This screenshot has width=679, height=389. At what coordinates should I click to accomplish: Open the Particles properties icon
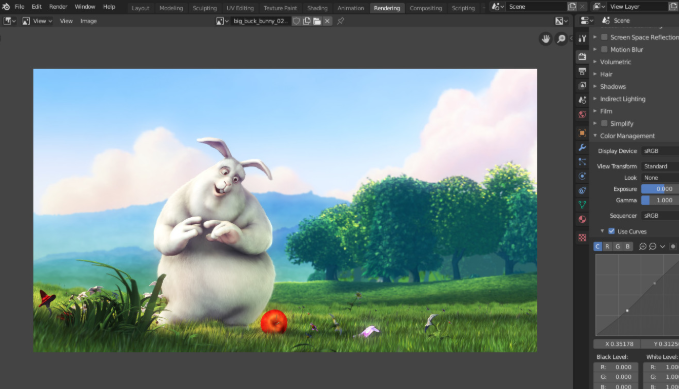tap(582, 162)
